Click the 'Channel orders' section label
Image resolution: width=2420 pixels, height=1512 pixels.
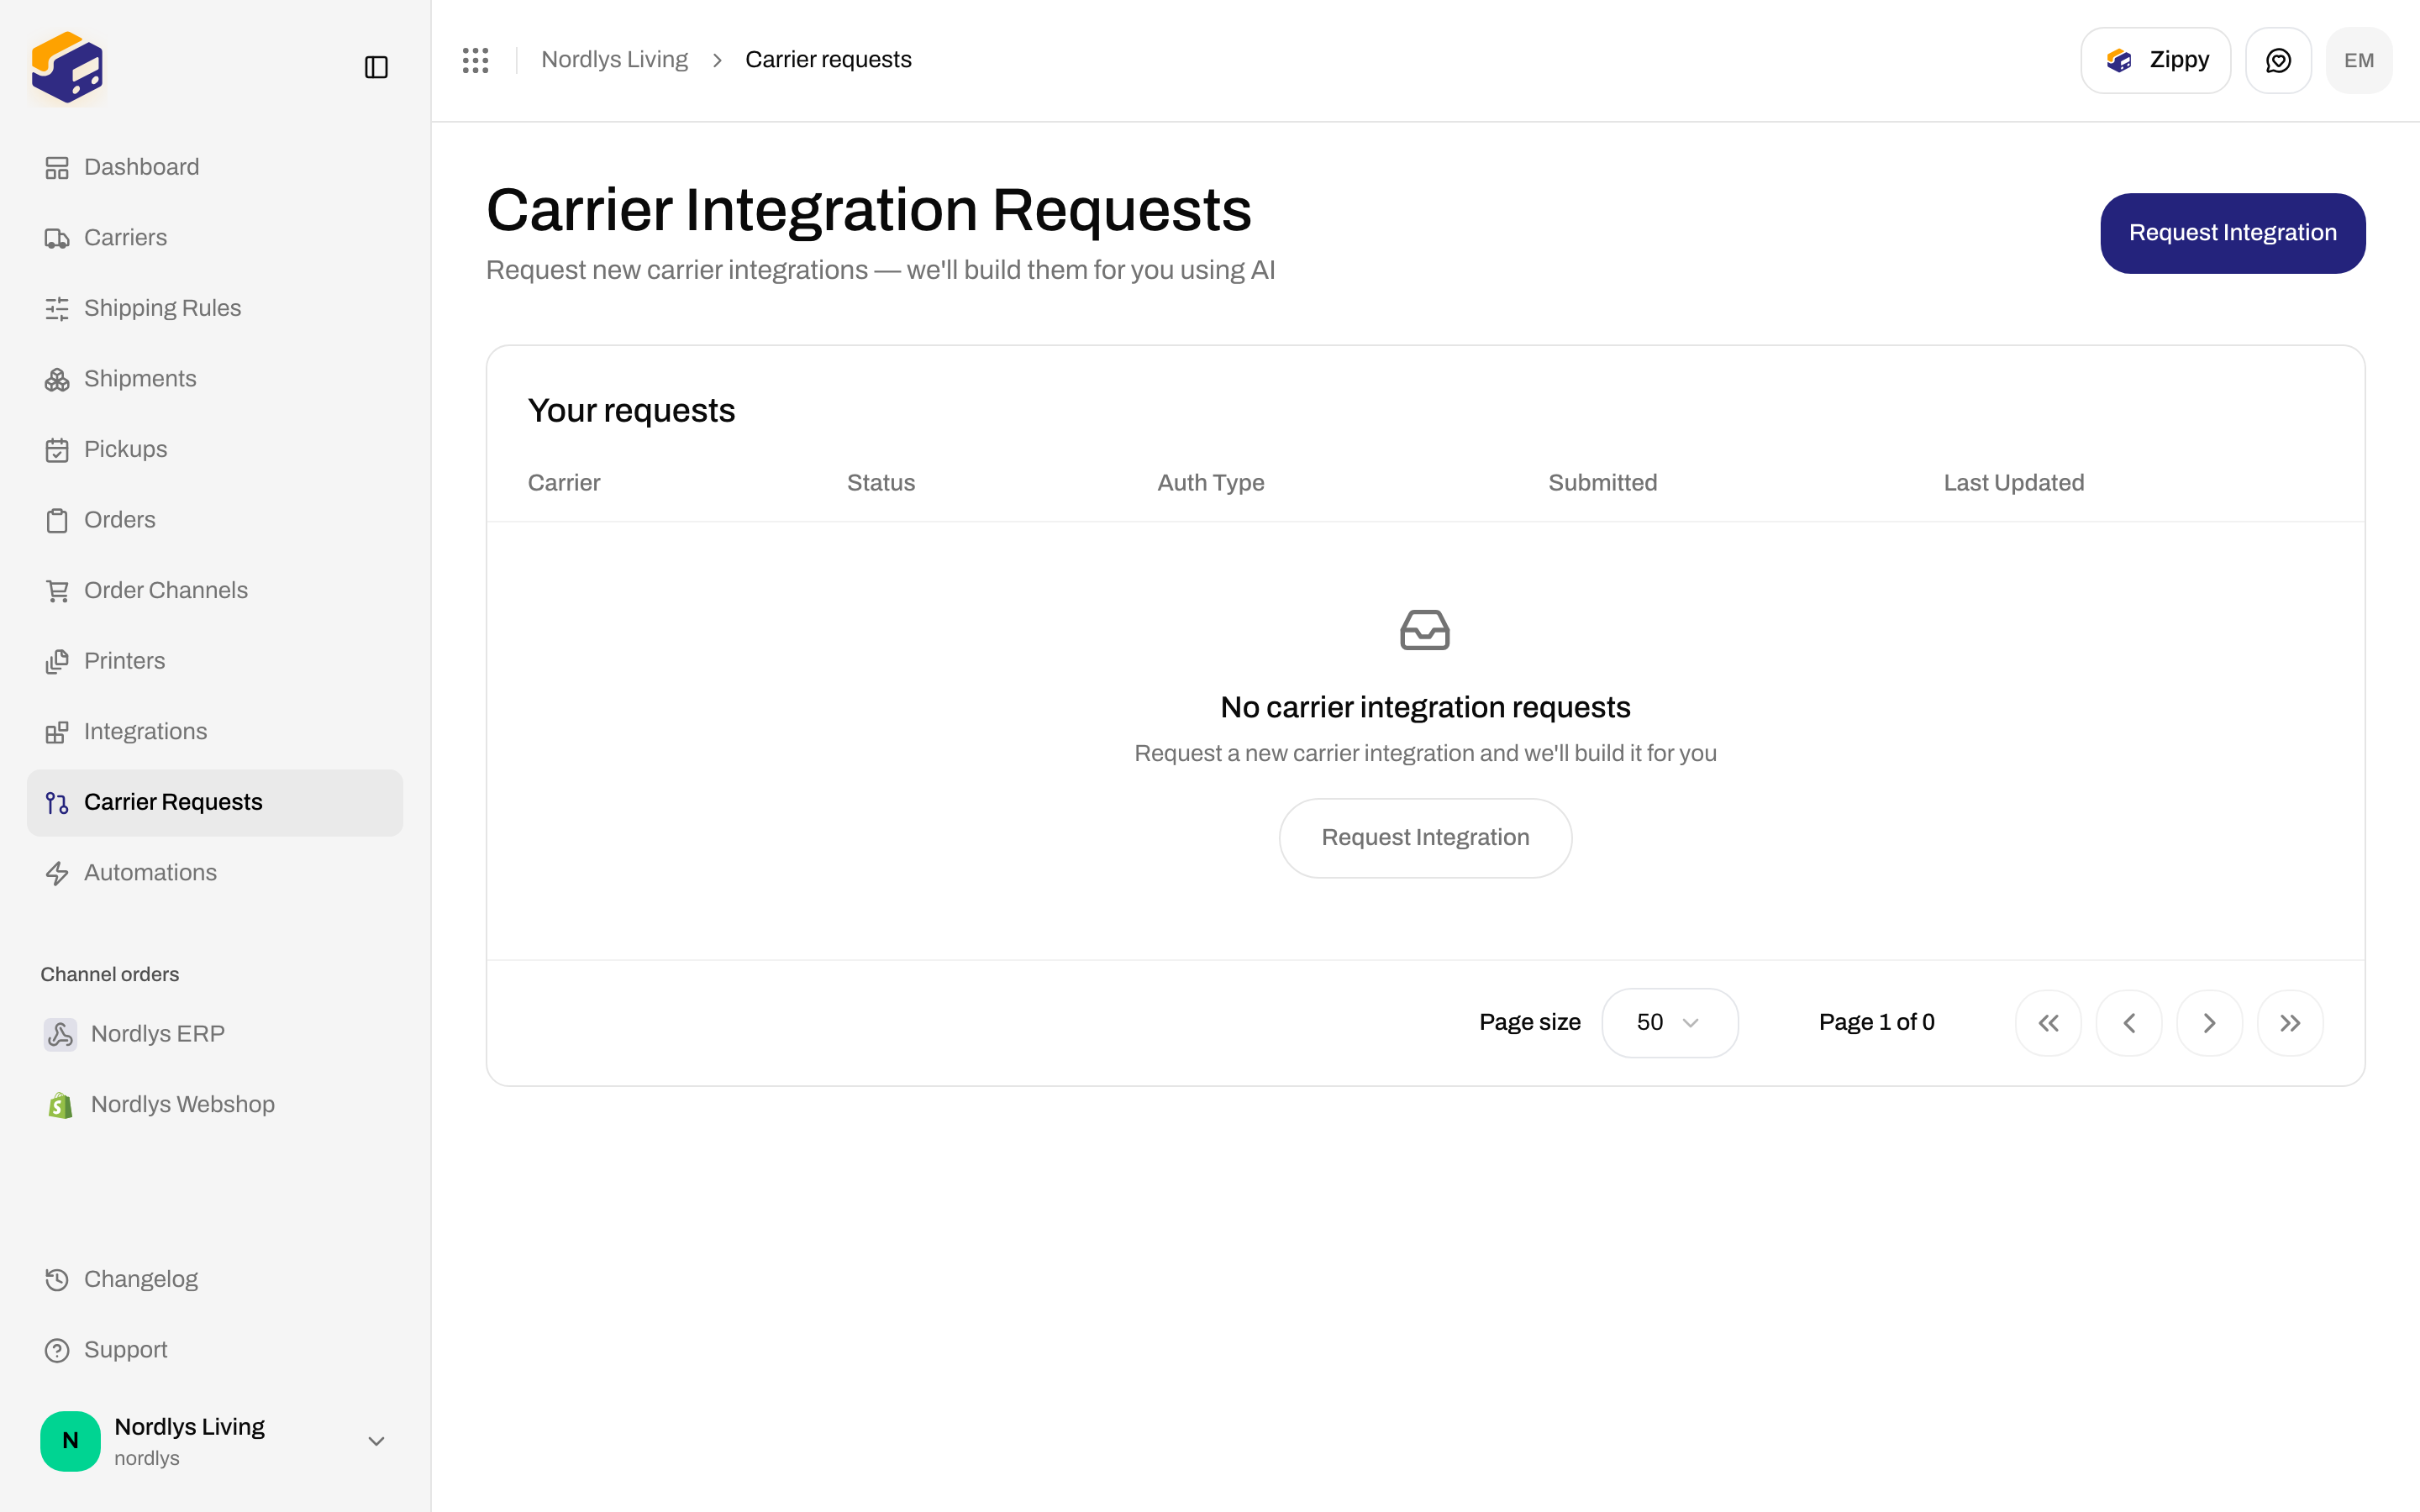[110, 975]
